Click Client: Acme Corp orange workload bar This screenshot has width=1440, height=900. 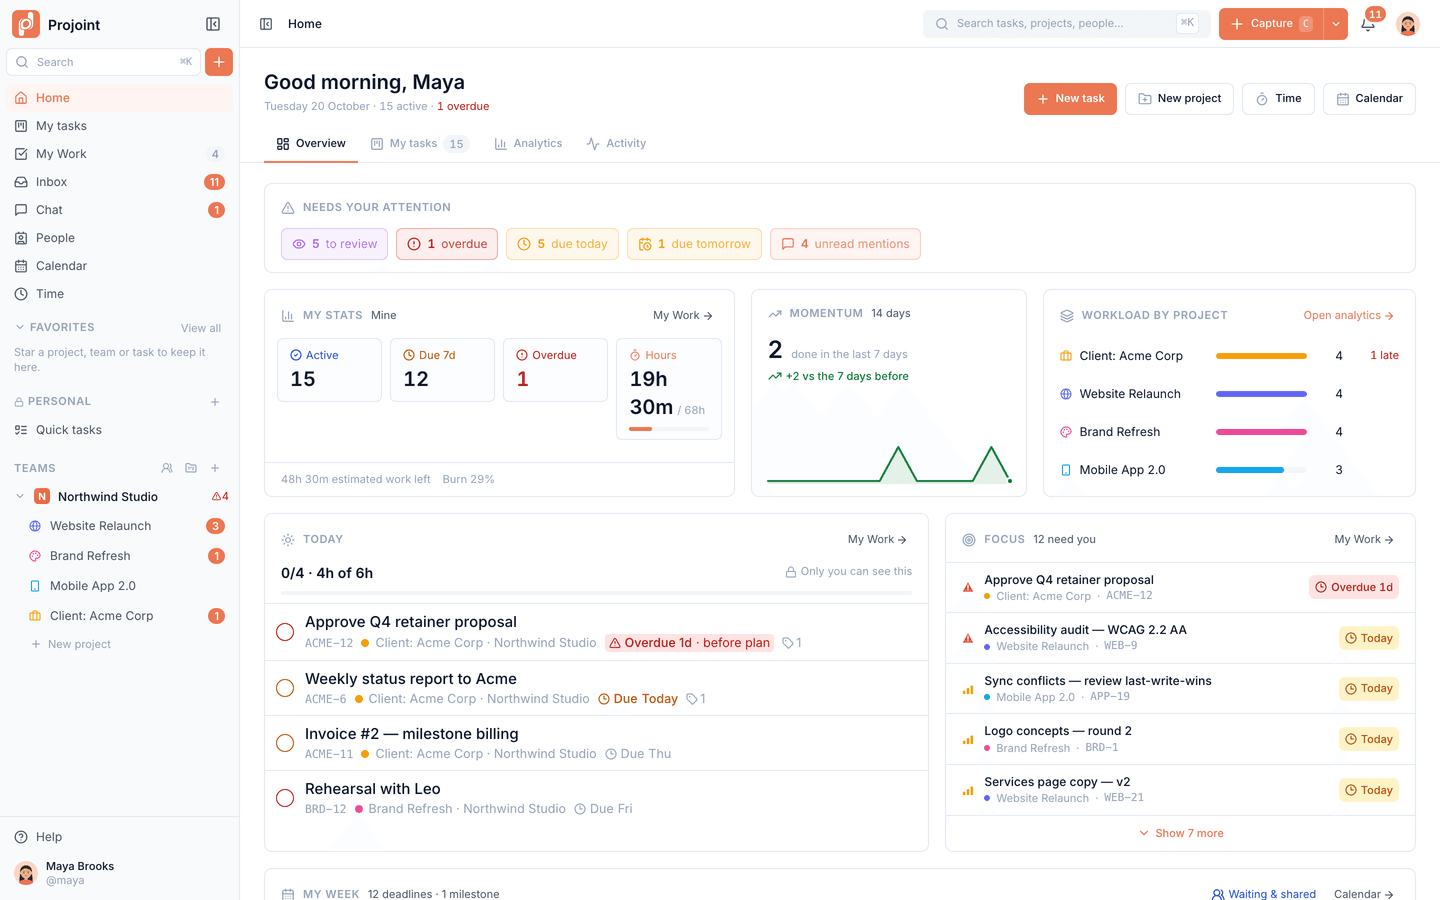pos(1261,356)
